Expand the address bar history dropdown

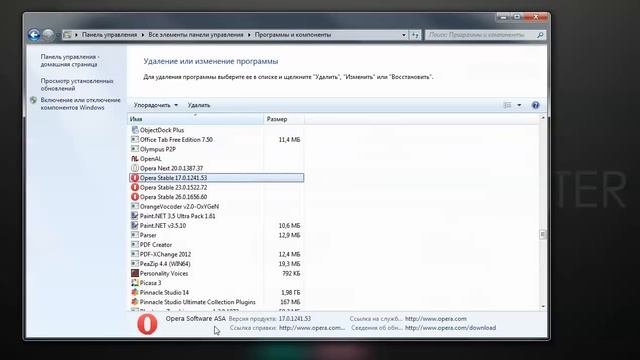click(404, 35)
